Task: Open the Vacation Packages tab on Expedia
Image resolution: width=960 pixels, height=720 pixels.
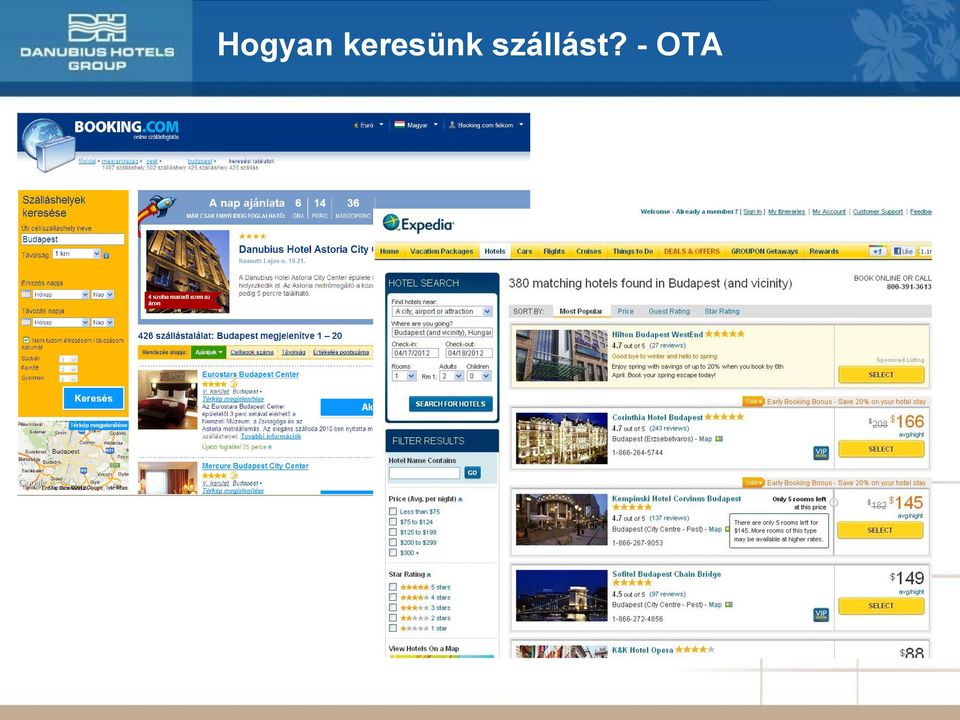Action: [x=441, y=251]
